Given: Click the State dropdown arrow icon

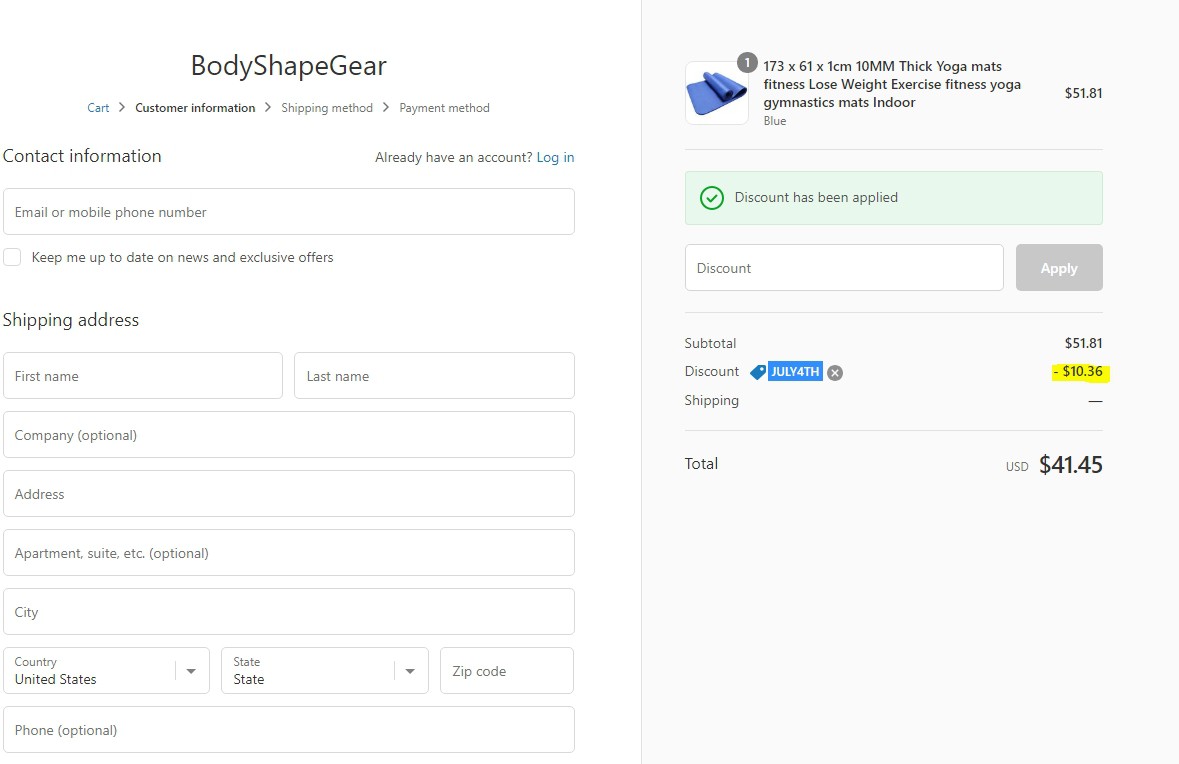Looking at the screenshot, I should (409, 670).
